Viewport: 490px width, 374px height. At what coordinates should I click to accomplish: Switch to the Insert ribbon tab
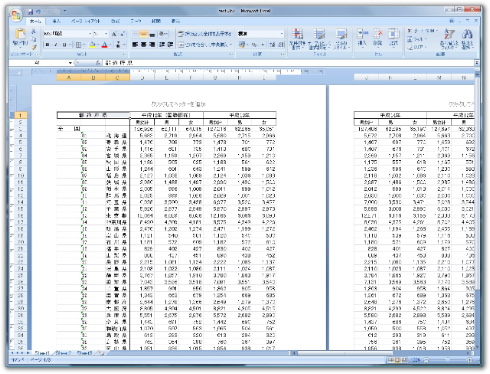click(57, 21)
